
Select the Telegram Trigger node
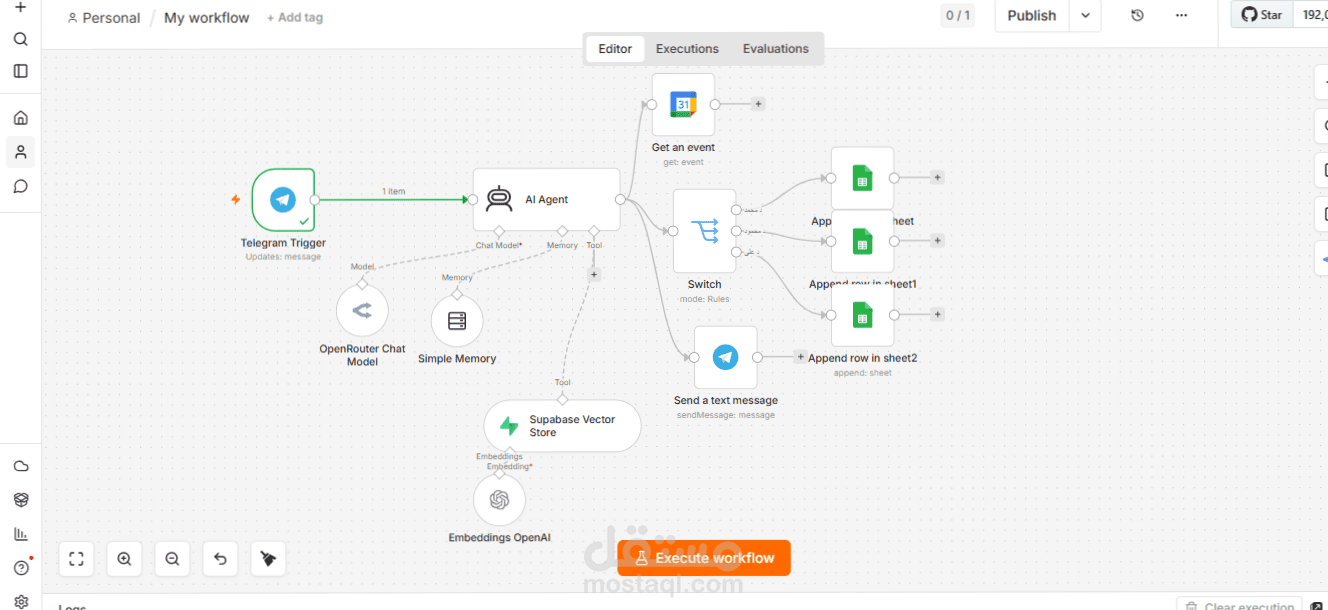283,199
